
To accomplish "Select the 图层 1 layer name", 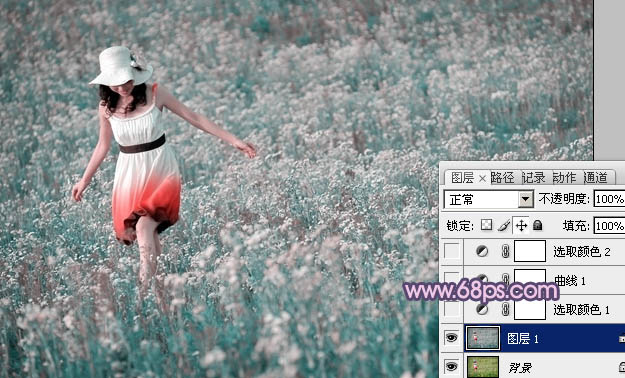I will (x=523, y=339).
